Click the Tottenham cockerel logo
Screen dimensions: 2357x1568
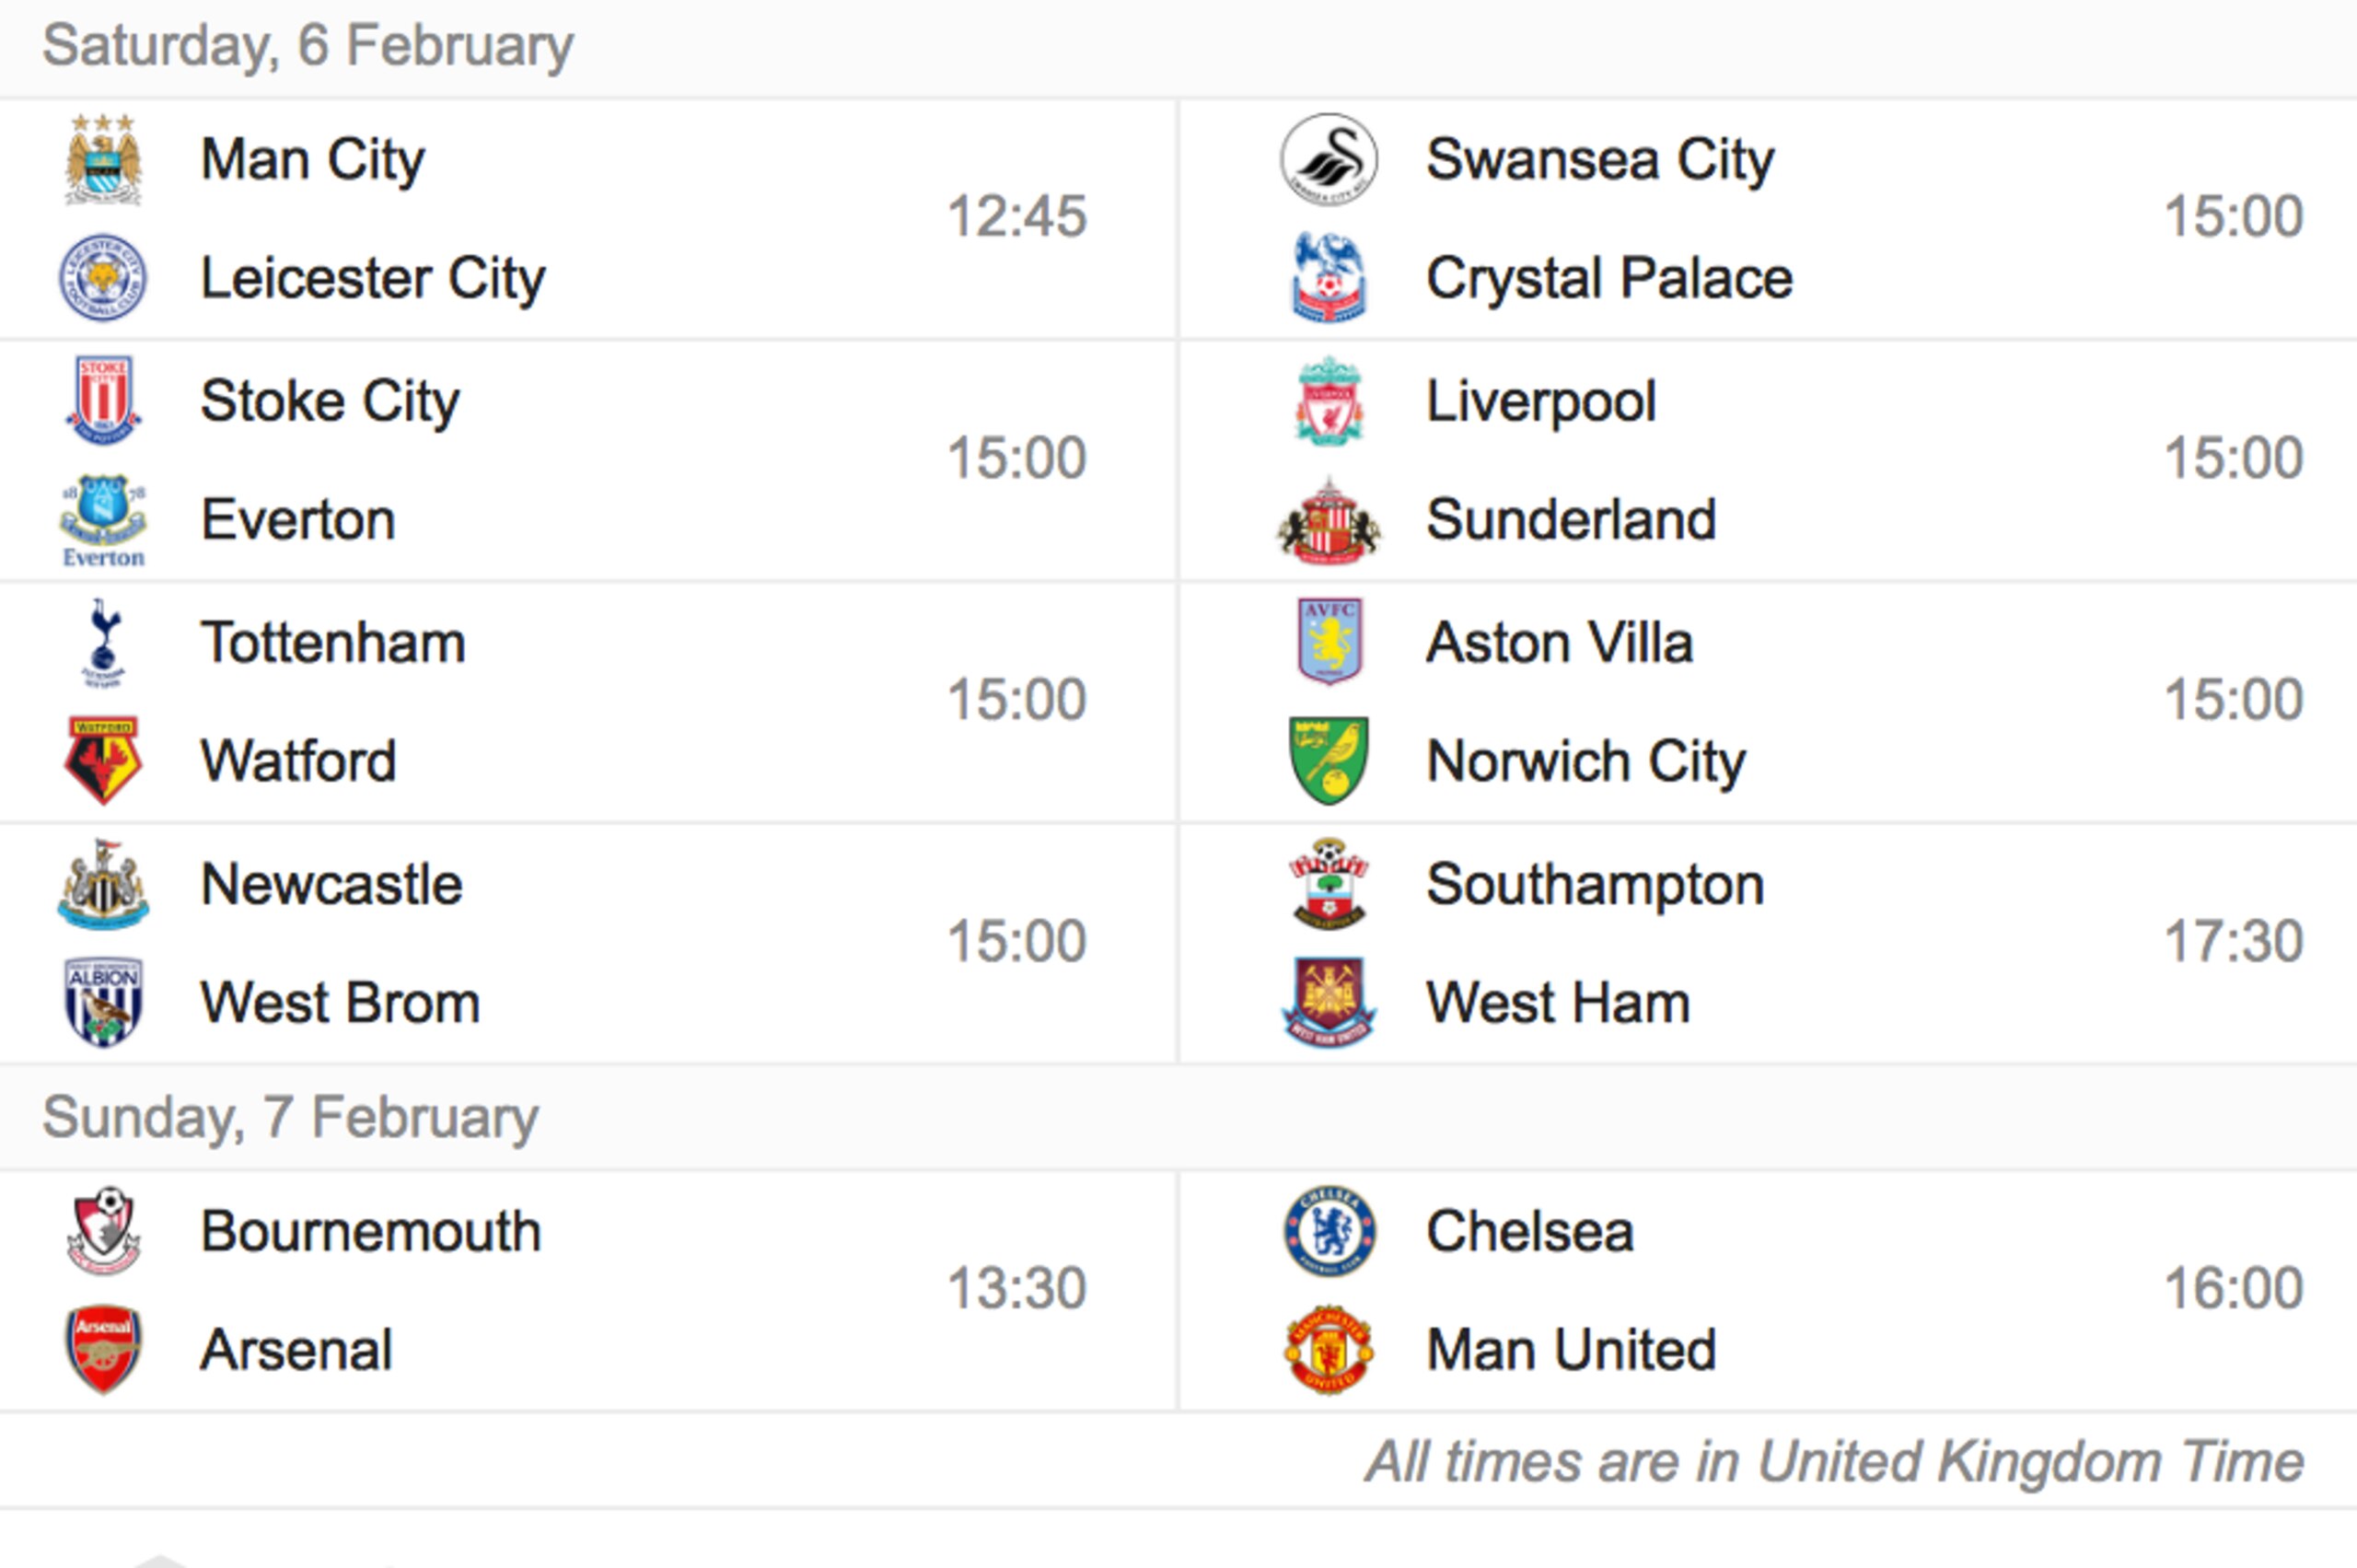(103, 643)
